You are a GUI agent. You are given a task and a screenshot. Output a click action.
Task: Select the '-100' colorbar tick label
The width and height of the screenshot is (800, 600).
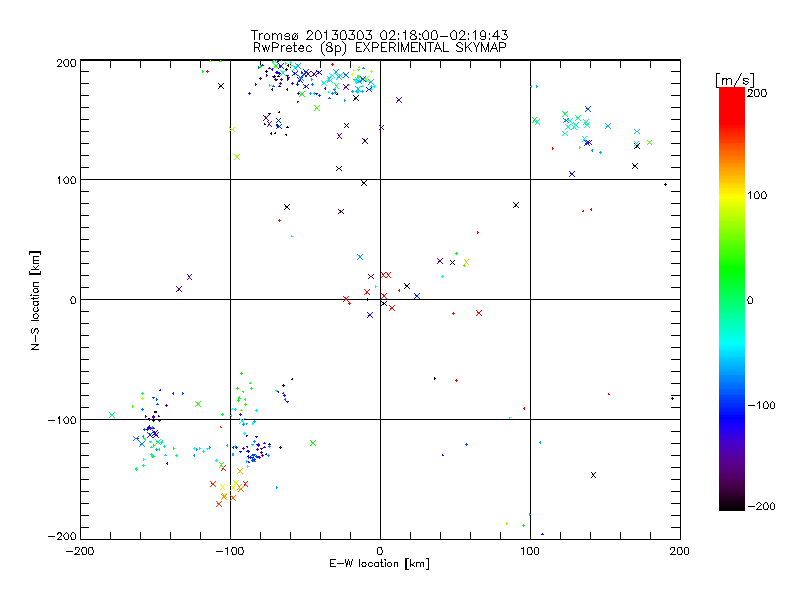point(761,405)
